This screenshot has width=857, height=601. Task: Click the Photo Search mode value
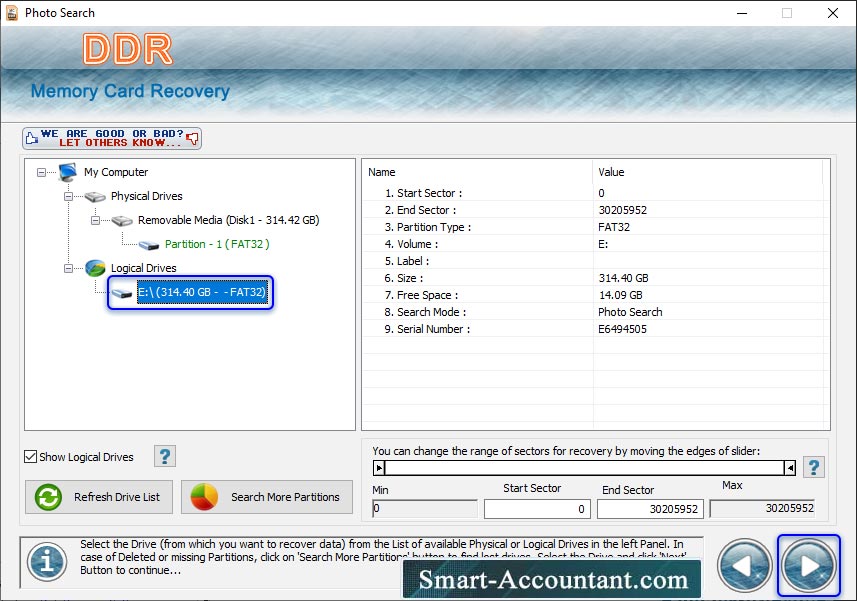click(630, 312)
